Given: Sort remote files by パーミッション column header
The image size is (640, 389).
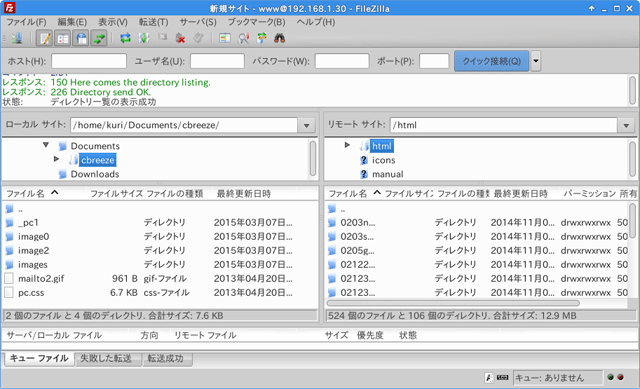Looking at the screenshot, I should coord(589,193).
